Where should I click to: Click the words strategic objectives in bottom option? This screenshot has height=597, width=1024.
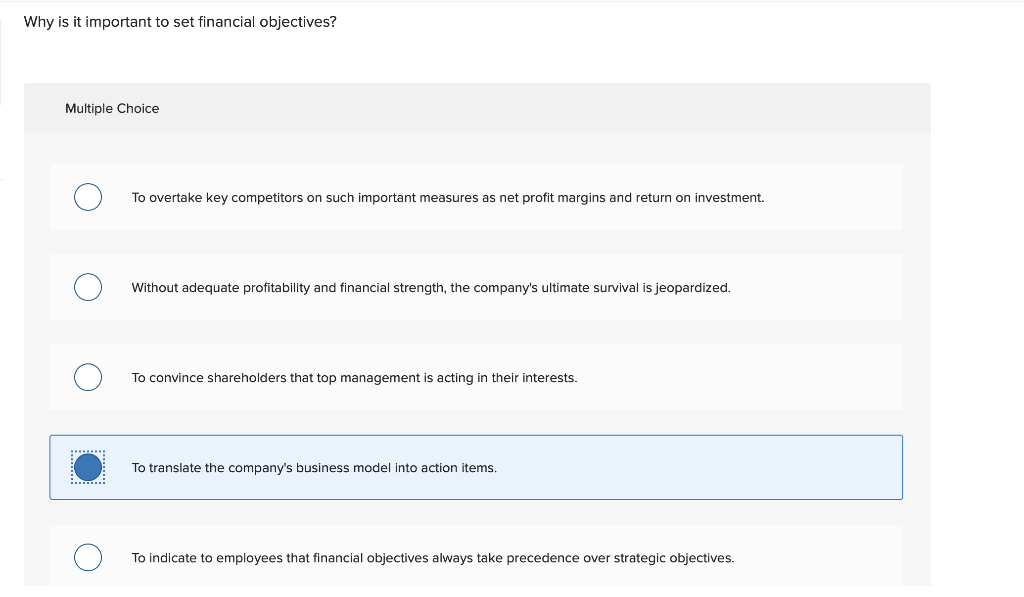(x=673, y=557)
